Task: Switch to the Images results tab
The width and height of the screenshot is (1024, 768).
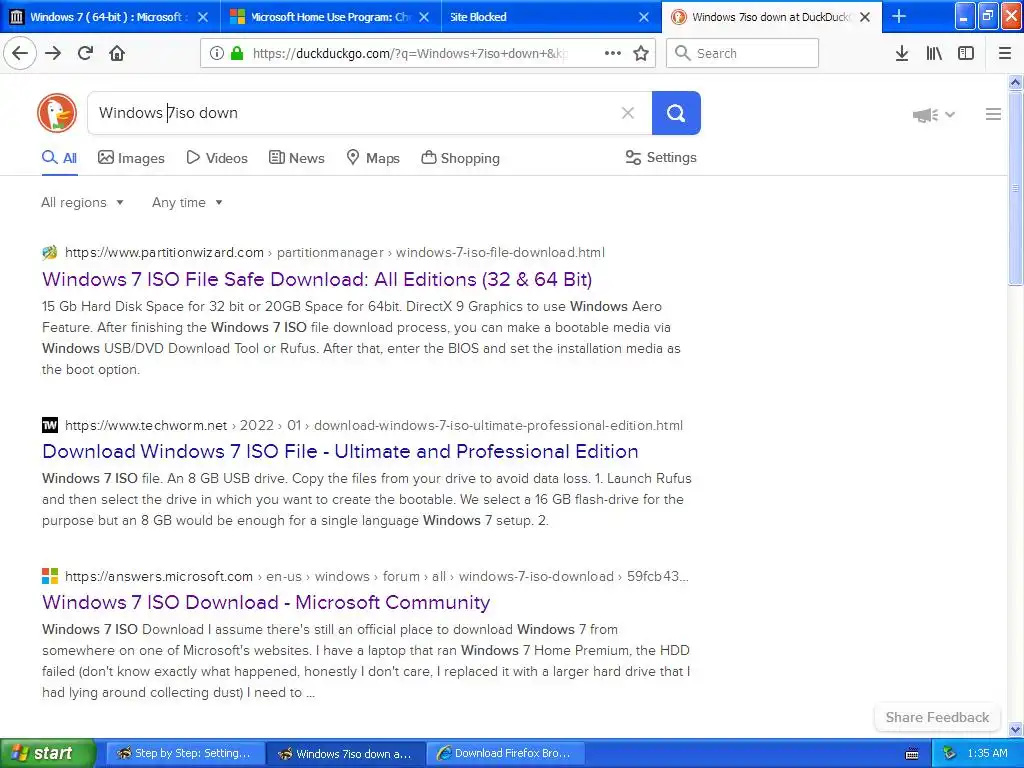Action: coord(131,158)
